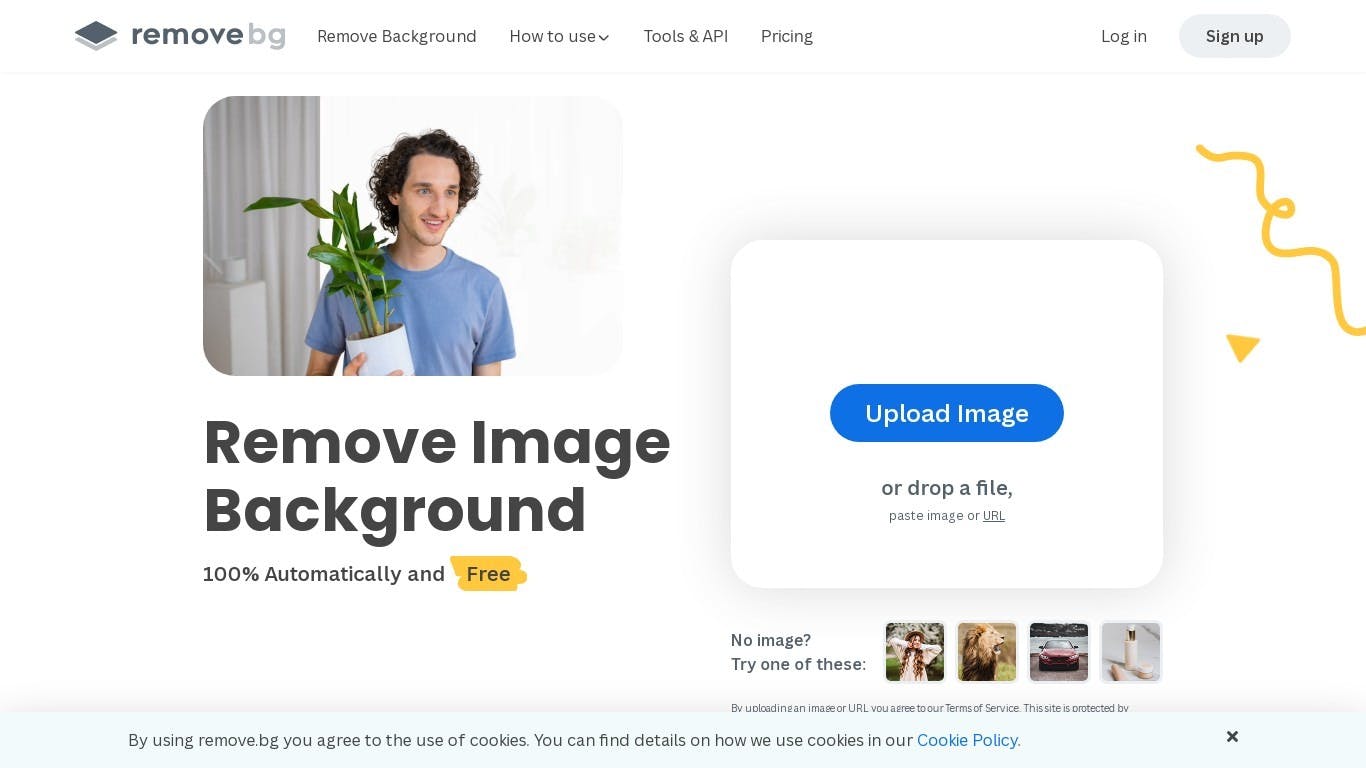
Task: Click the remove.bg wordmark text
Action: (208, 36)
